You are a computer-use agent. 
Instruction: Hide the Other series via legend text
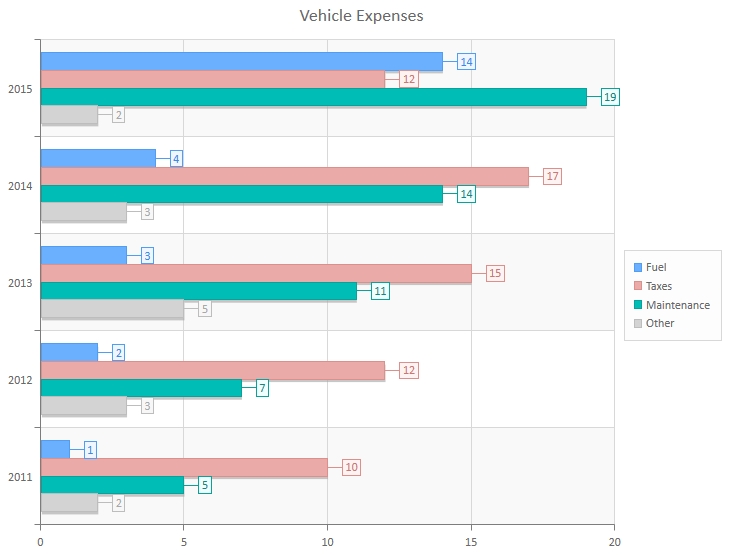660,323
